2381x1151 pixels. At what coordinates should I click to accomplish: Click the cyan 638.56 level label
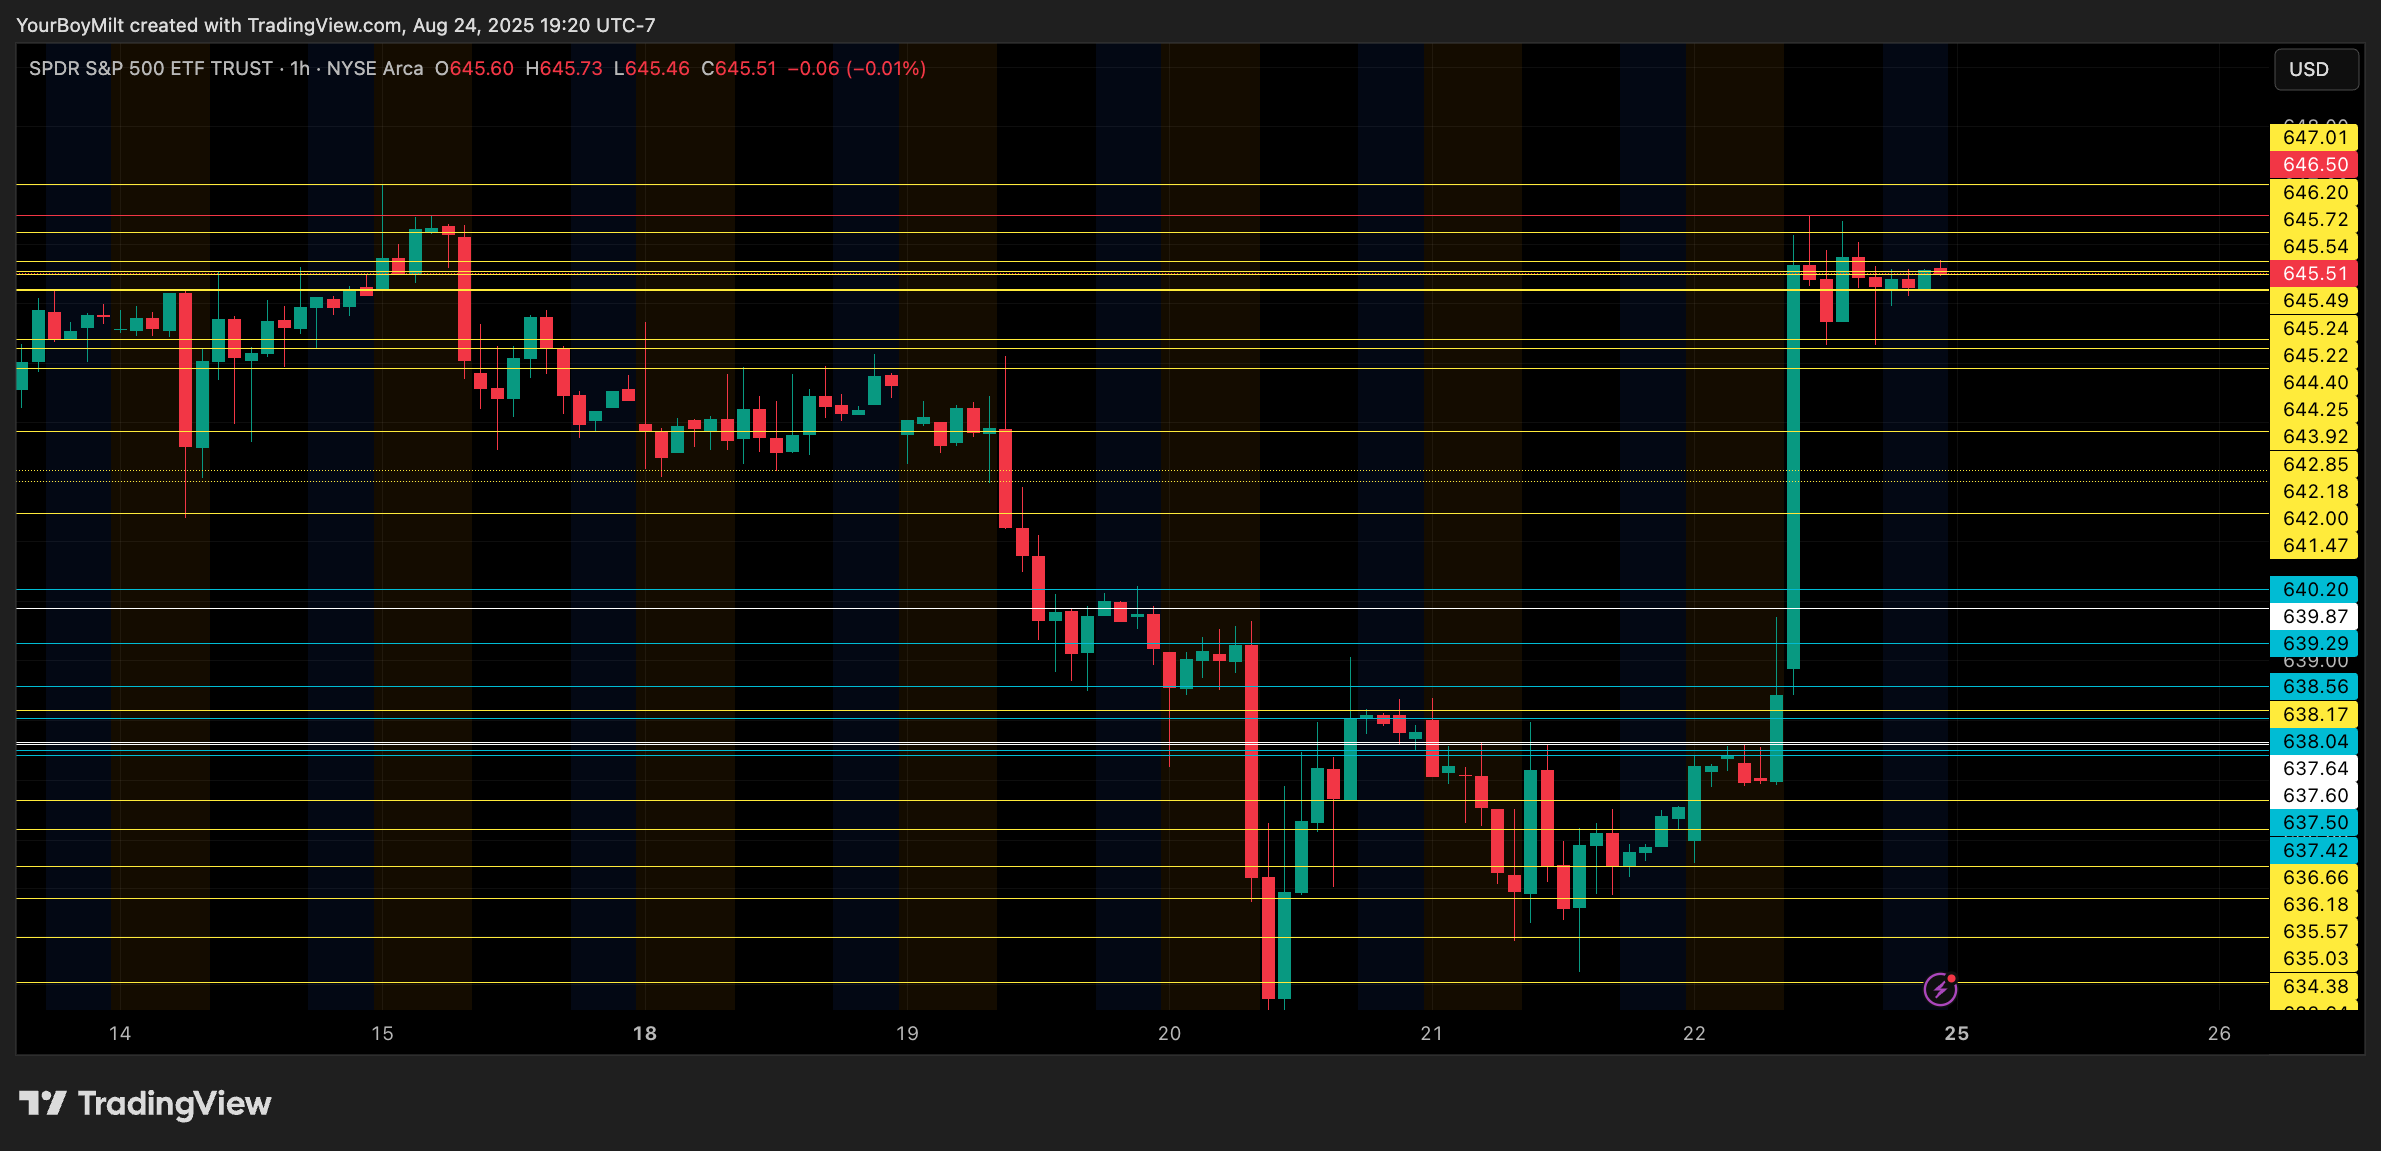click(x=2314, y=686)
